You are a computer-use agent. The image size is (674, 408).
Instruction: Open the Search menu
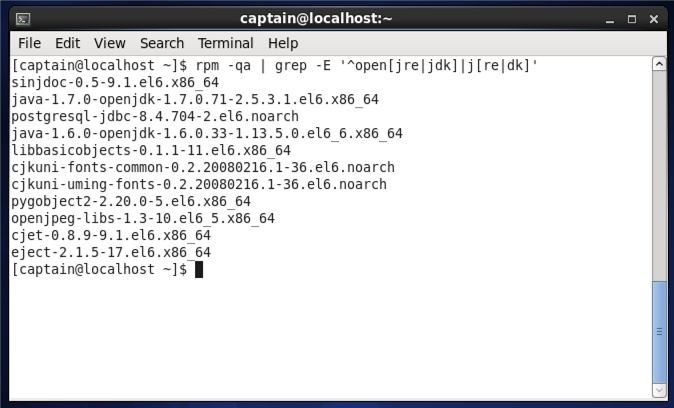162,43
